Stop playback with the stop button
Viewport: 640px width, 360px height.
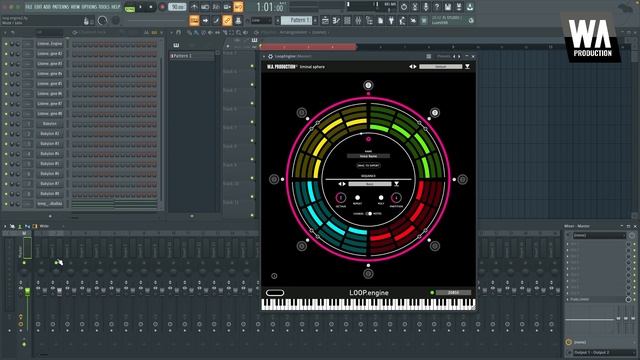point(151,7)
